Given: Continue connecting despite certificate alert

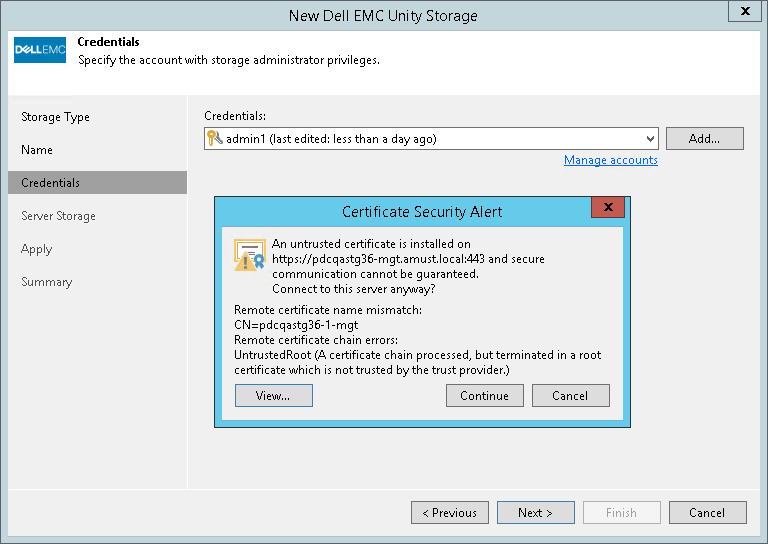Looking at the screenshot, I should (x=484, y=396).
